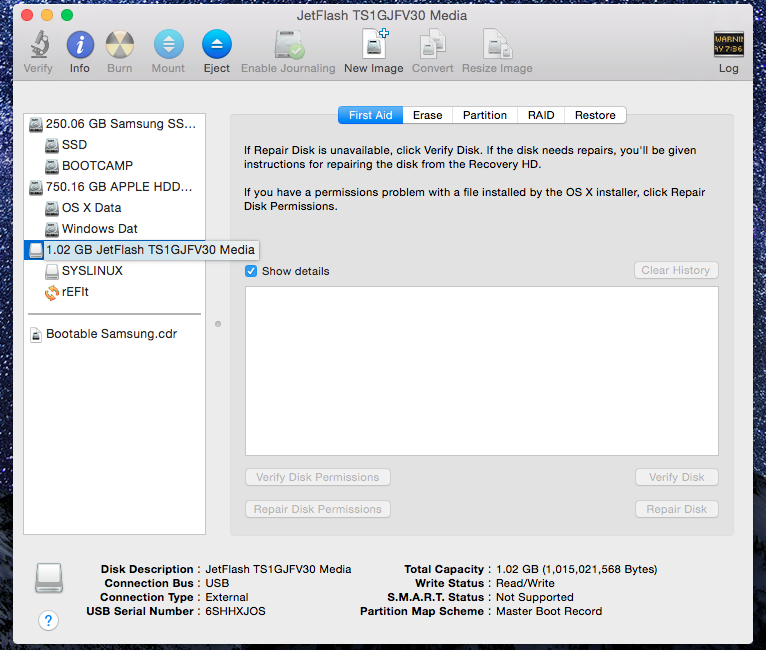Screen dimensions: 766x650
Task: Create a New Image from toolbar
Action: pyautogui.click(x=374, y=44)
